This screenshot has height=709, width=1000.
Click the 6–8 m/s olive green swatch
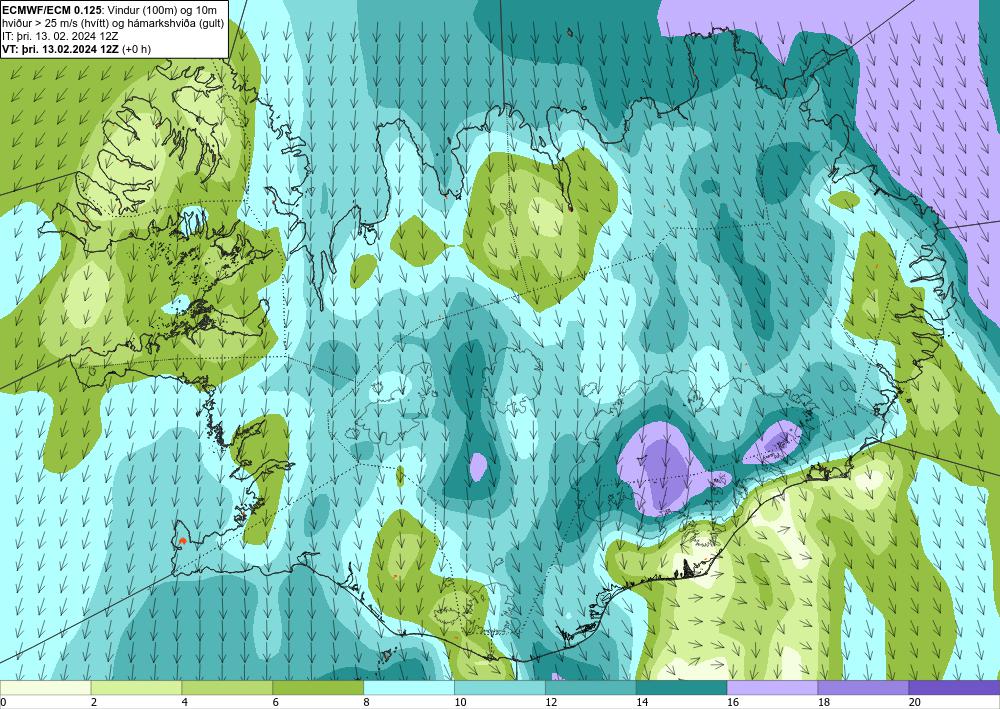[x=318, y=687]
